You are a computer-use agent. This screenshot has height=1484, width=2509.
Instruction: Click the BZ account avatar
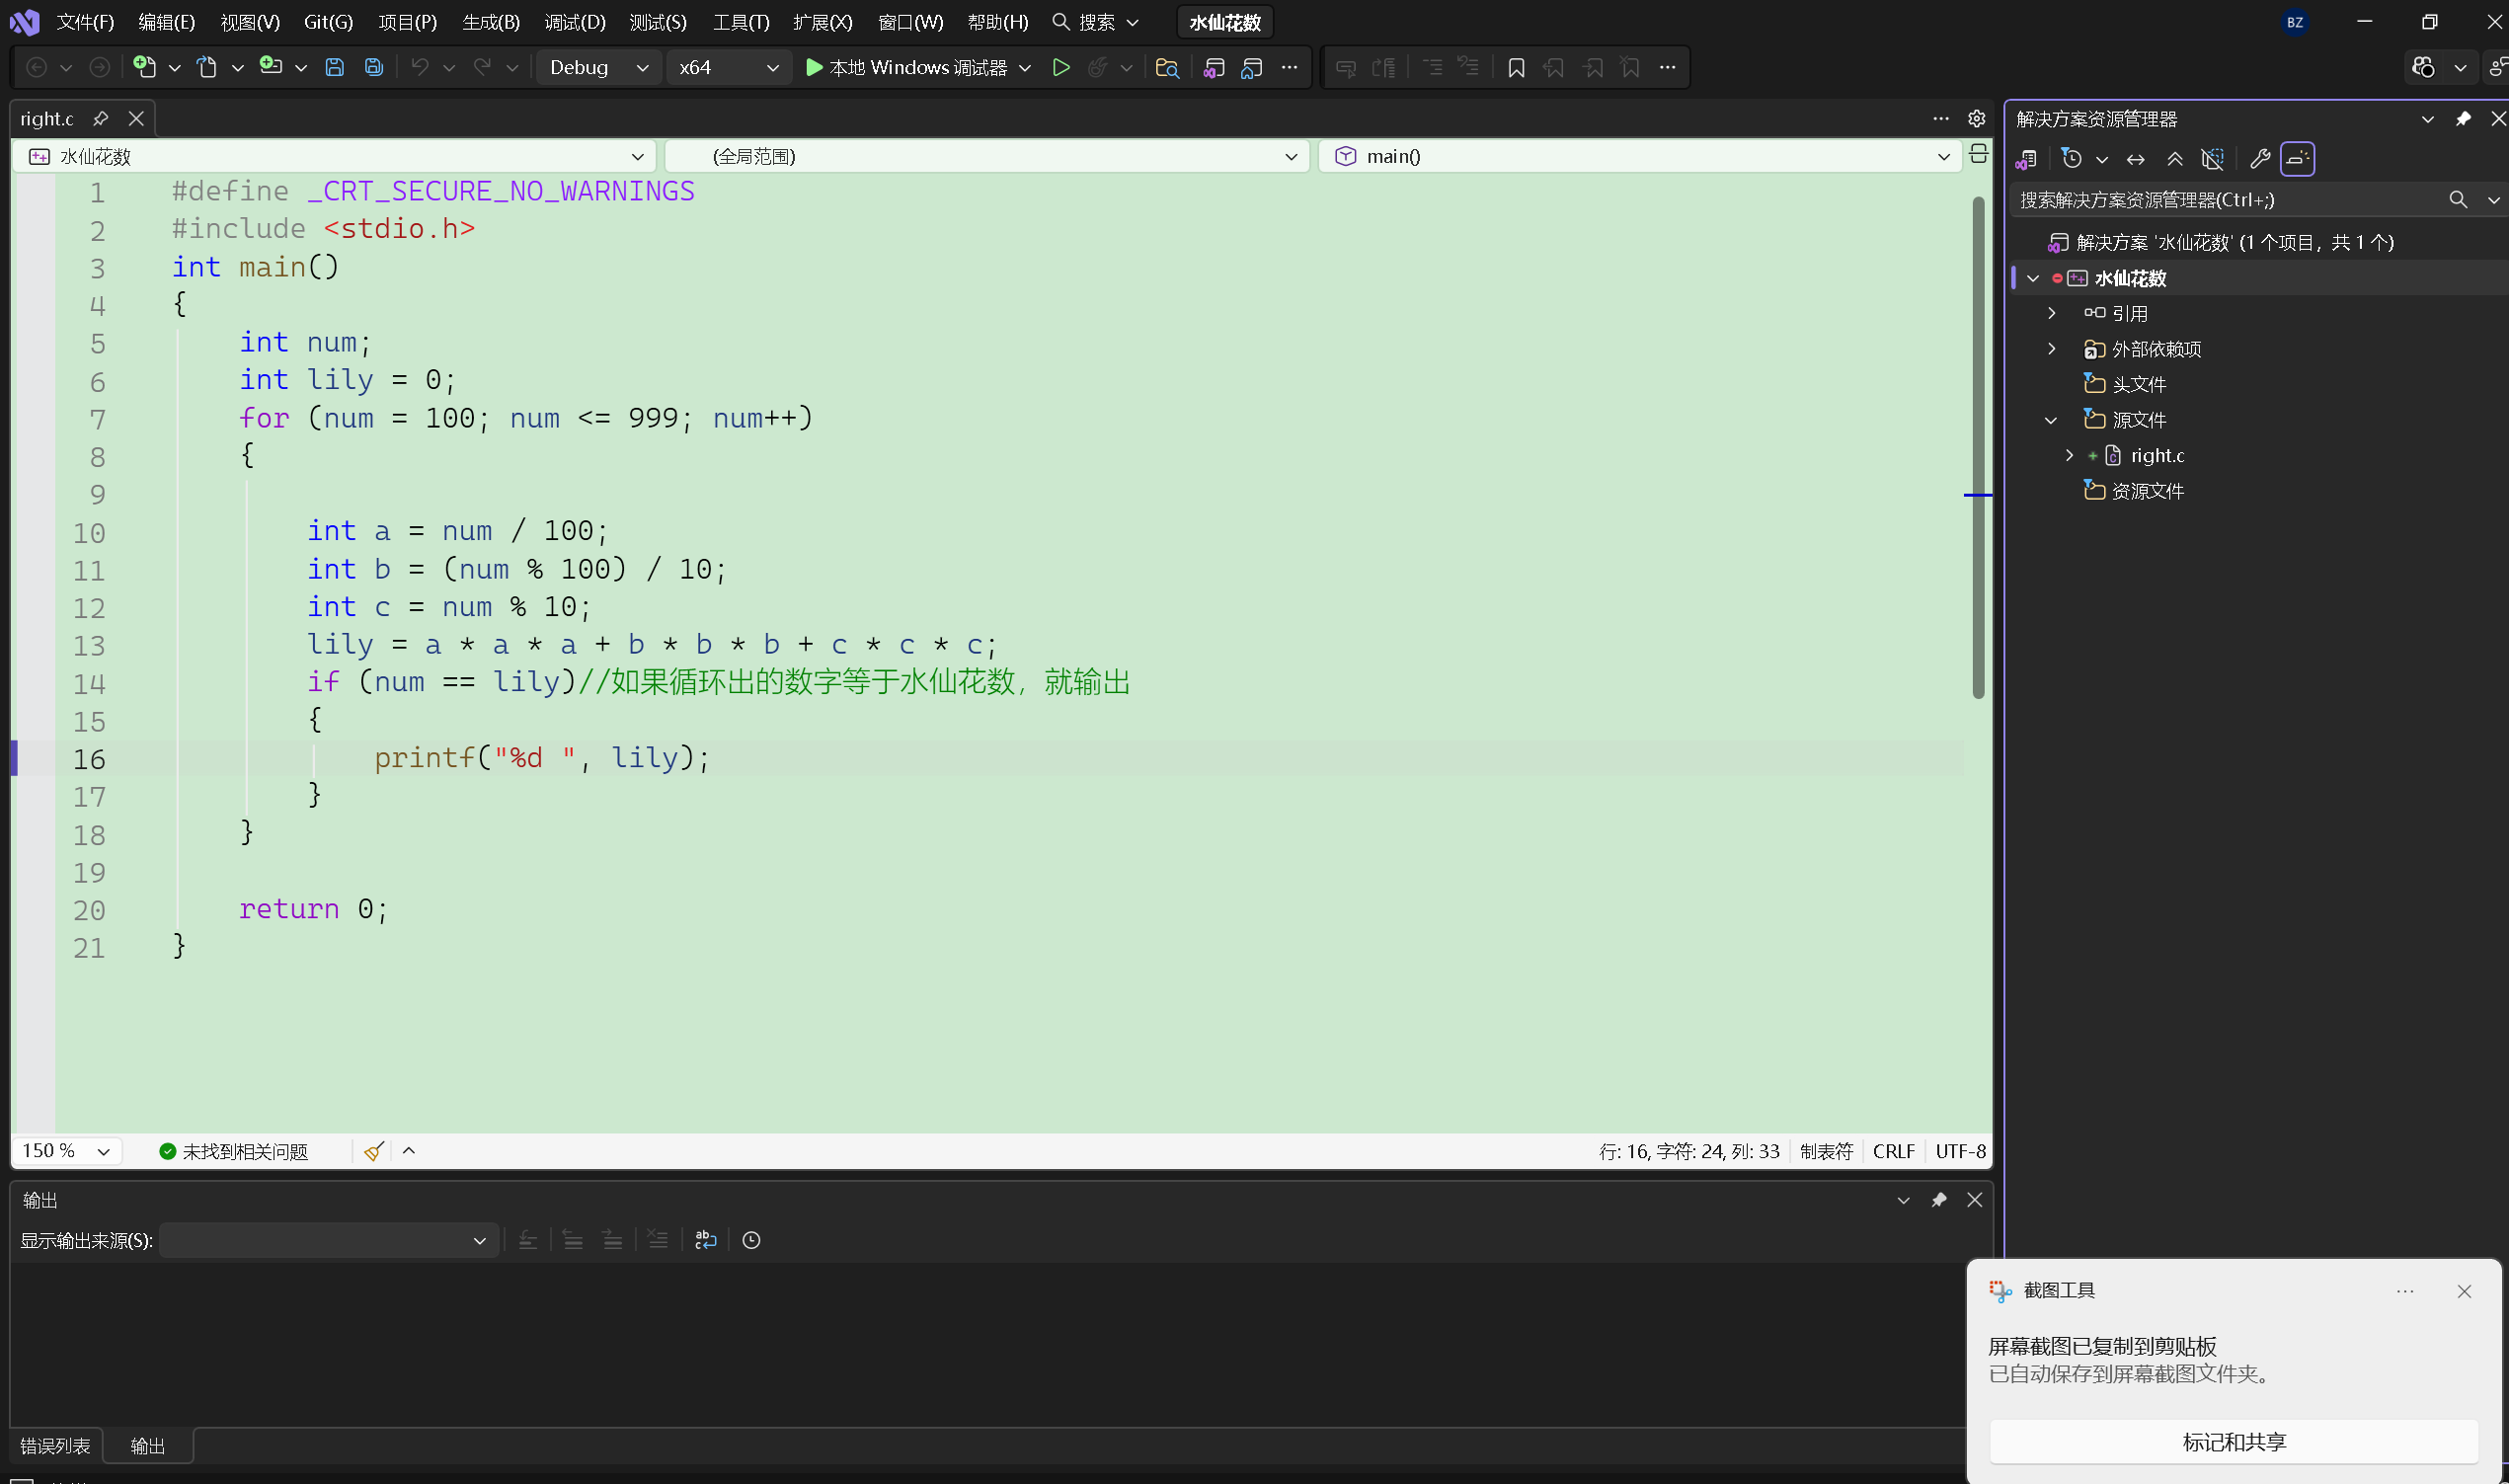[2295, 22]
